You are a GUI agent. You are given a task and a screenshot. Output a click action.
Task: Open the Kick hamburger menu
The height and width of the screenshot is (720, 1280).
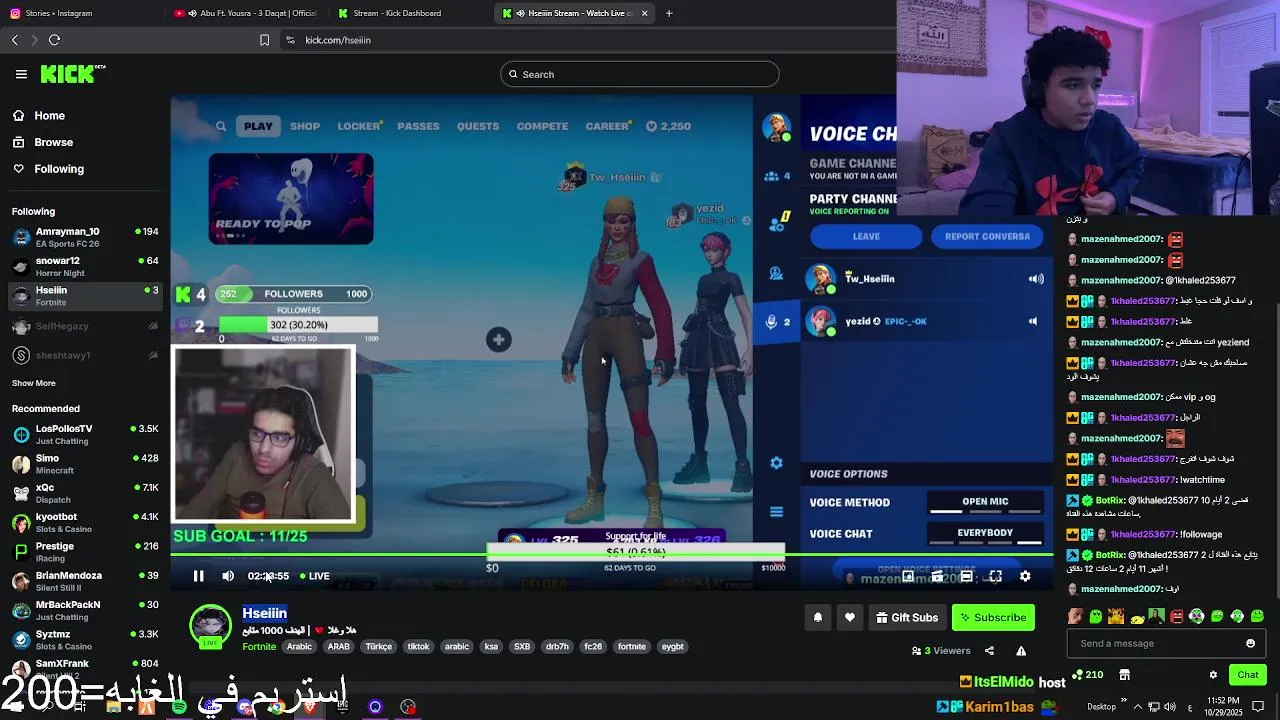(x=21, y=74)
